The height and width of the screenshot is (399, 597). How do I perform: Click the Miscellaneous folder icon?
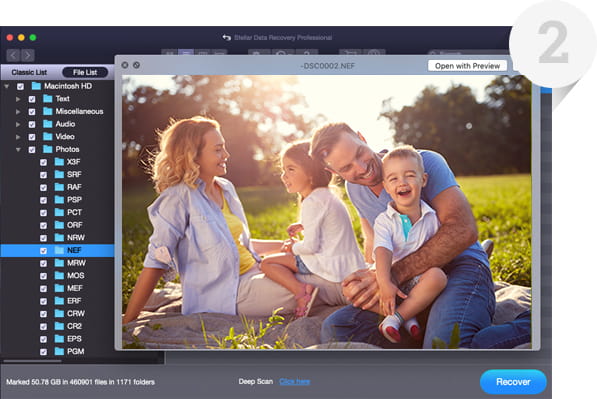coord(48,111)
